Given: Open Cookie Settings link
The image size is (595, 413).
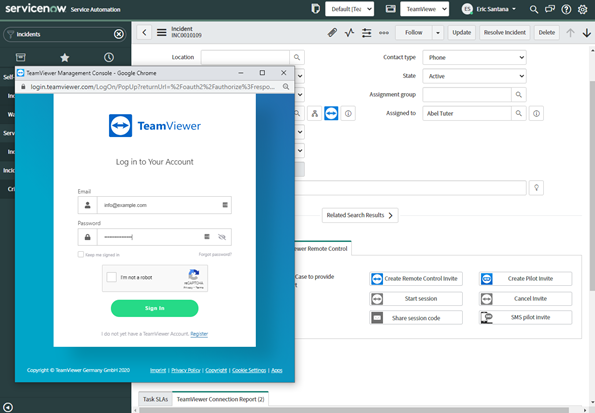Looking at the screenshot, I should [249, 370].
